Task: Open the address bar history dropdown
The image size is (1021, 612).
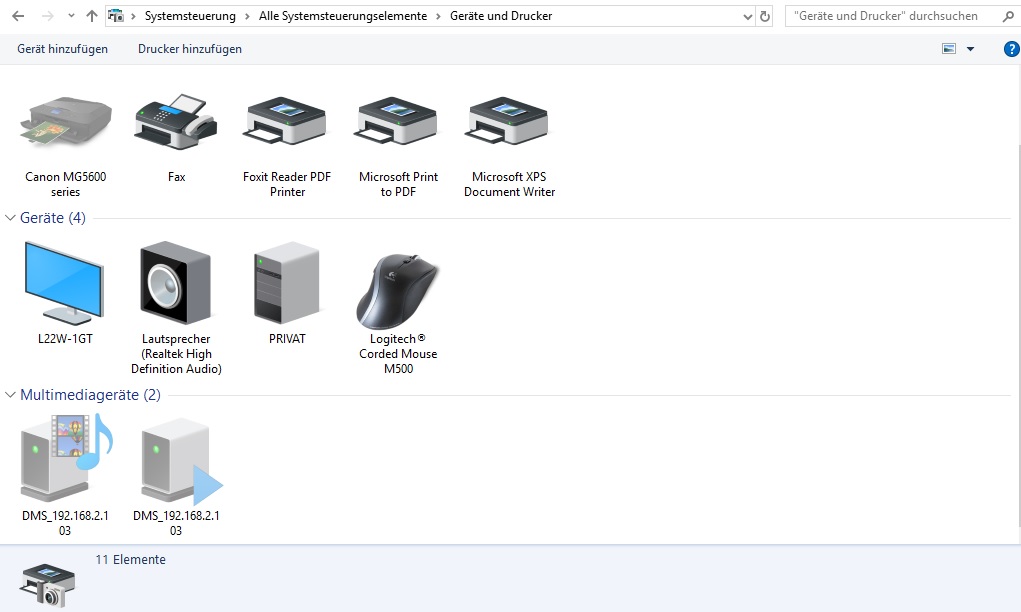Action: click(x=748, y=17)
